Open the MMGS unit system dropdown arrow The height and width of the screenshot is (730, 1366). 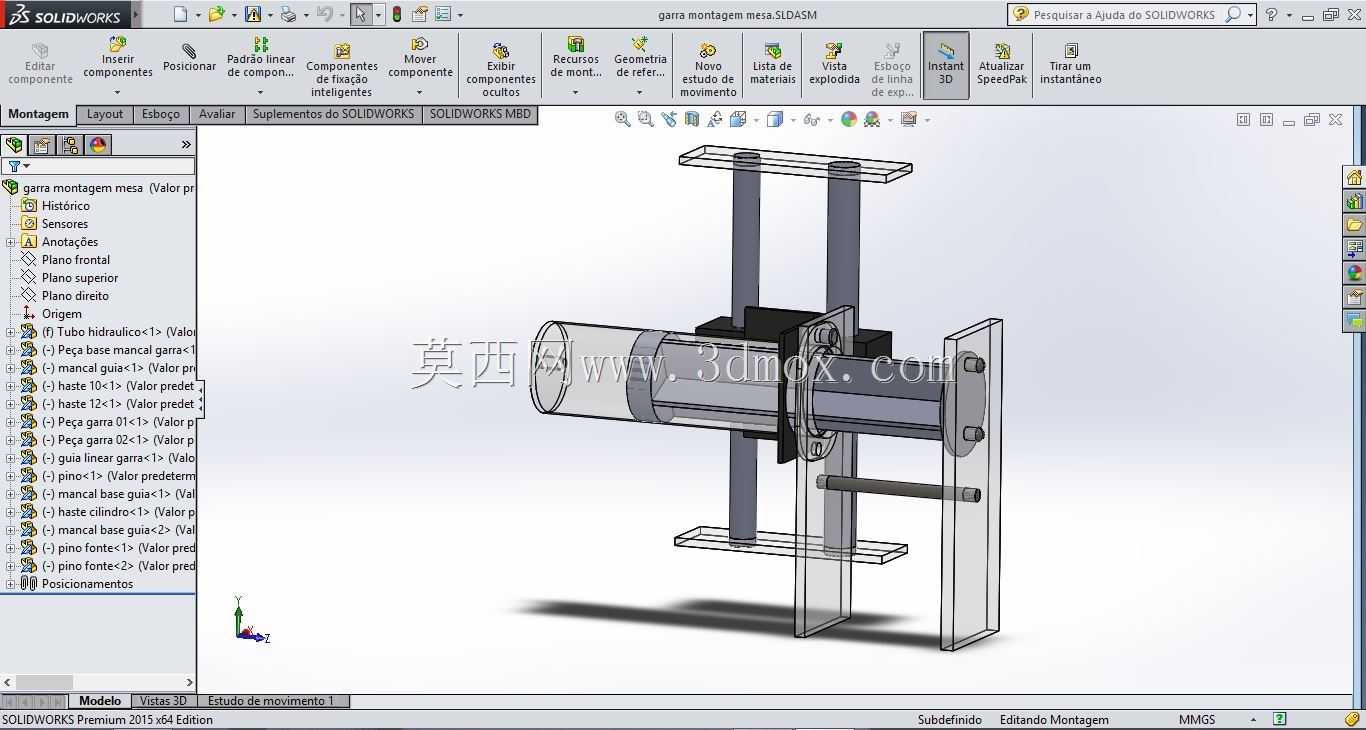[x=1253, y=720]
